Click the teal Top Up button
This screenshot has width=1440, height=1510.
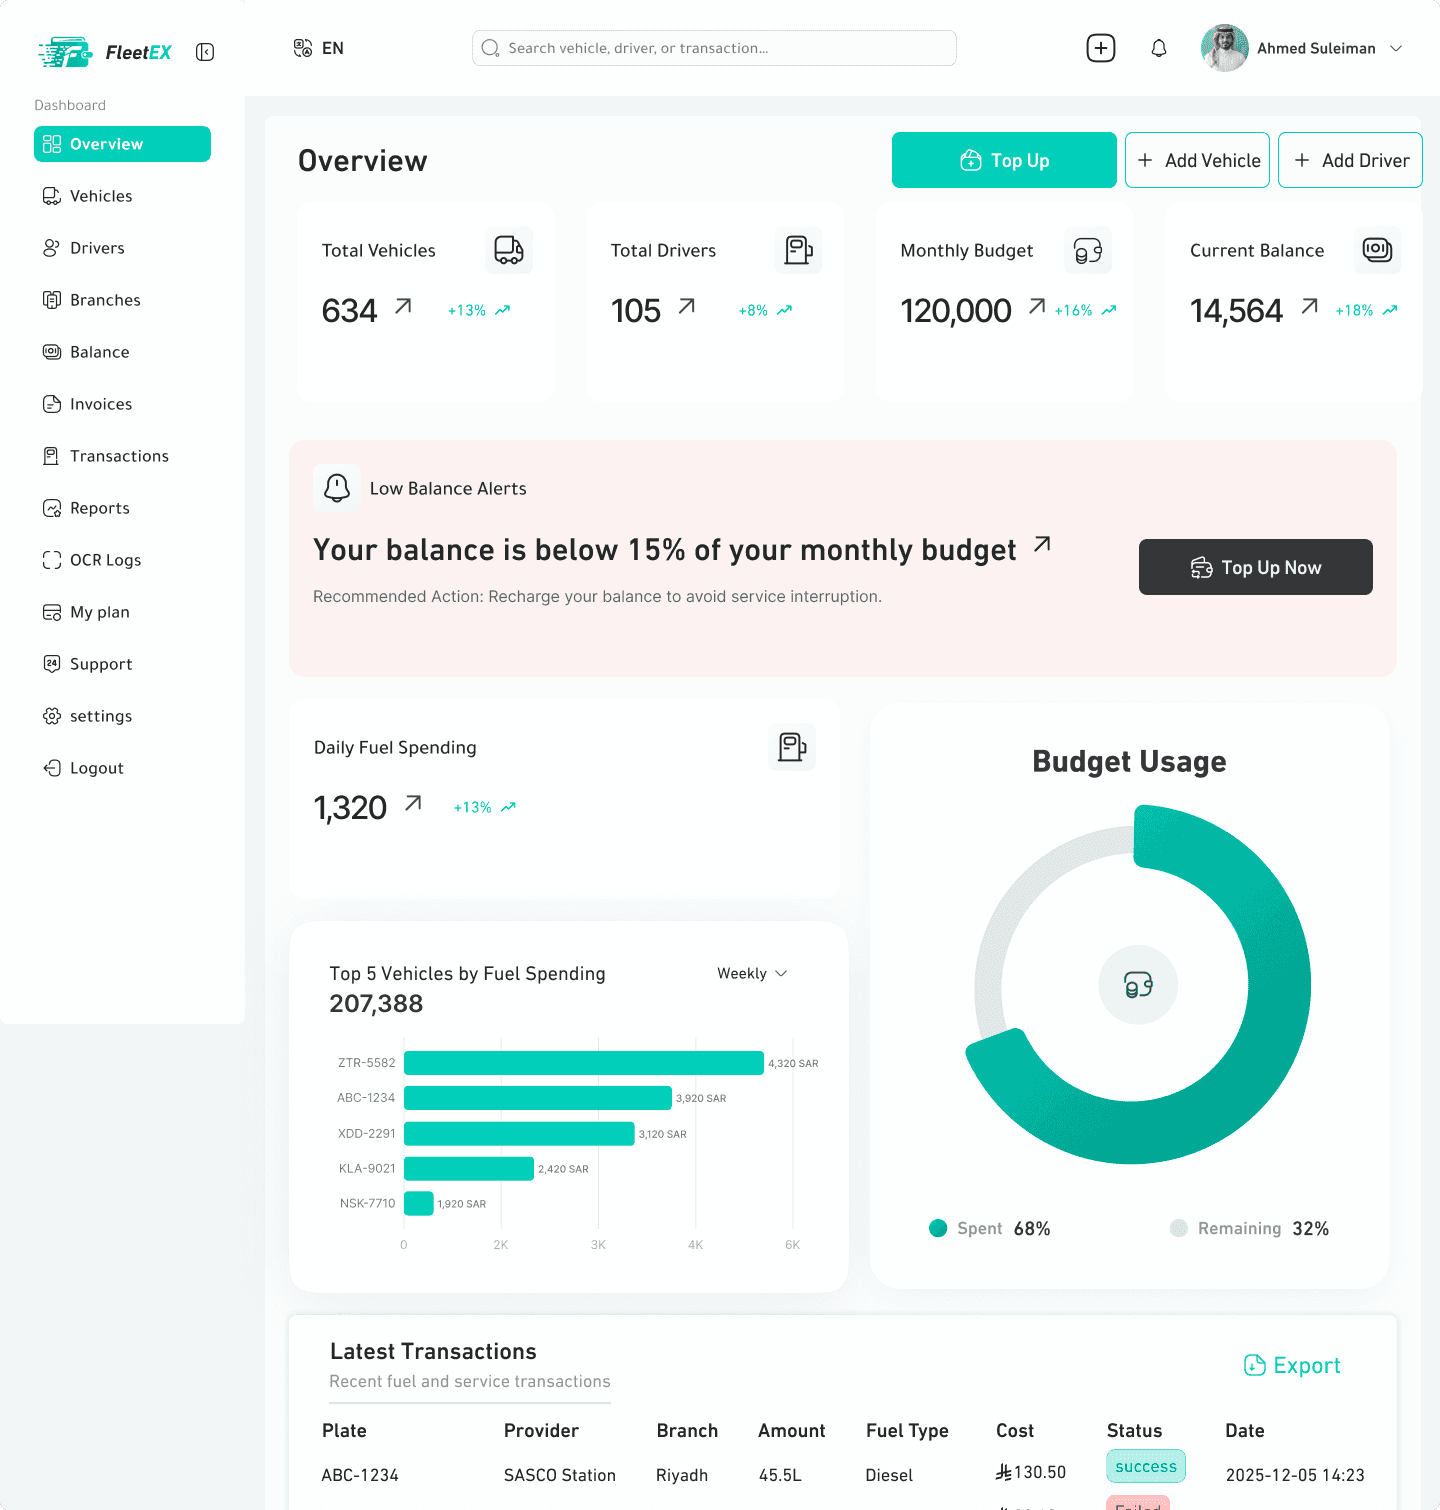point(1004,160)
